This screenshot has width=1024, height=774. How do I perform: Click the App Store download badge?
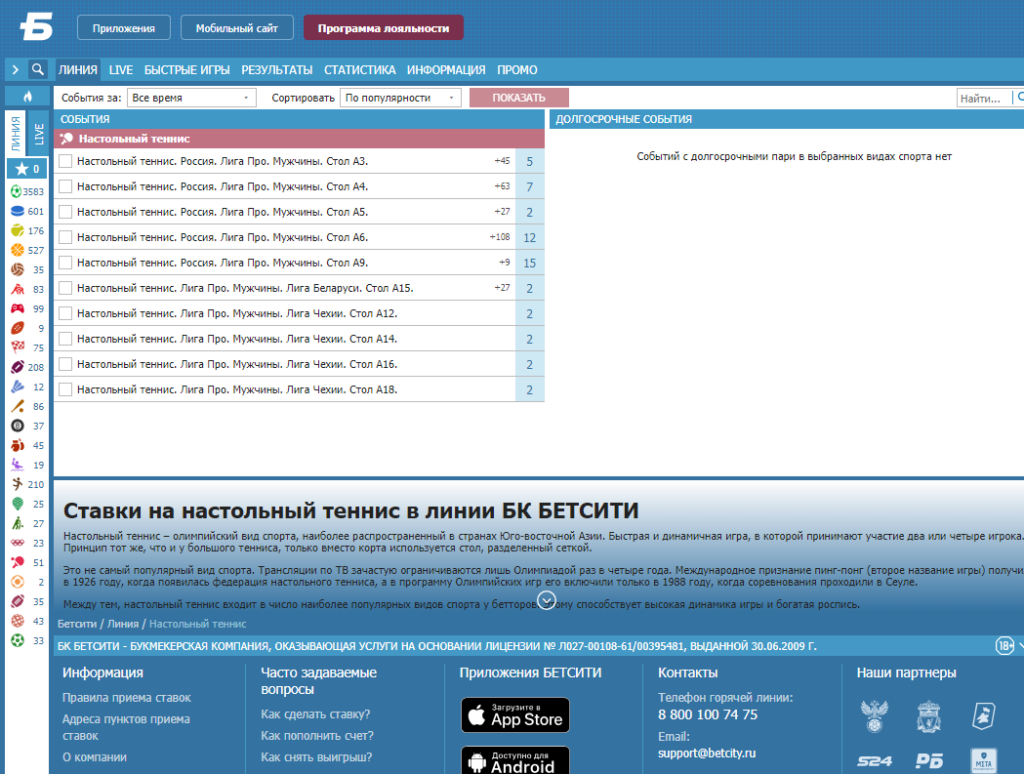coord(515,715)
